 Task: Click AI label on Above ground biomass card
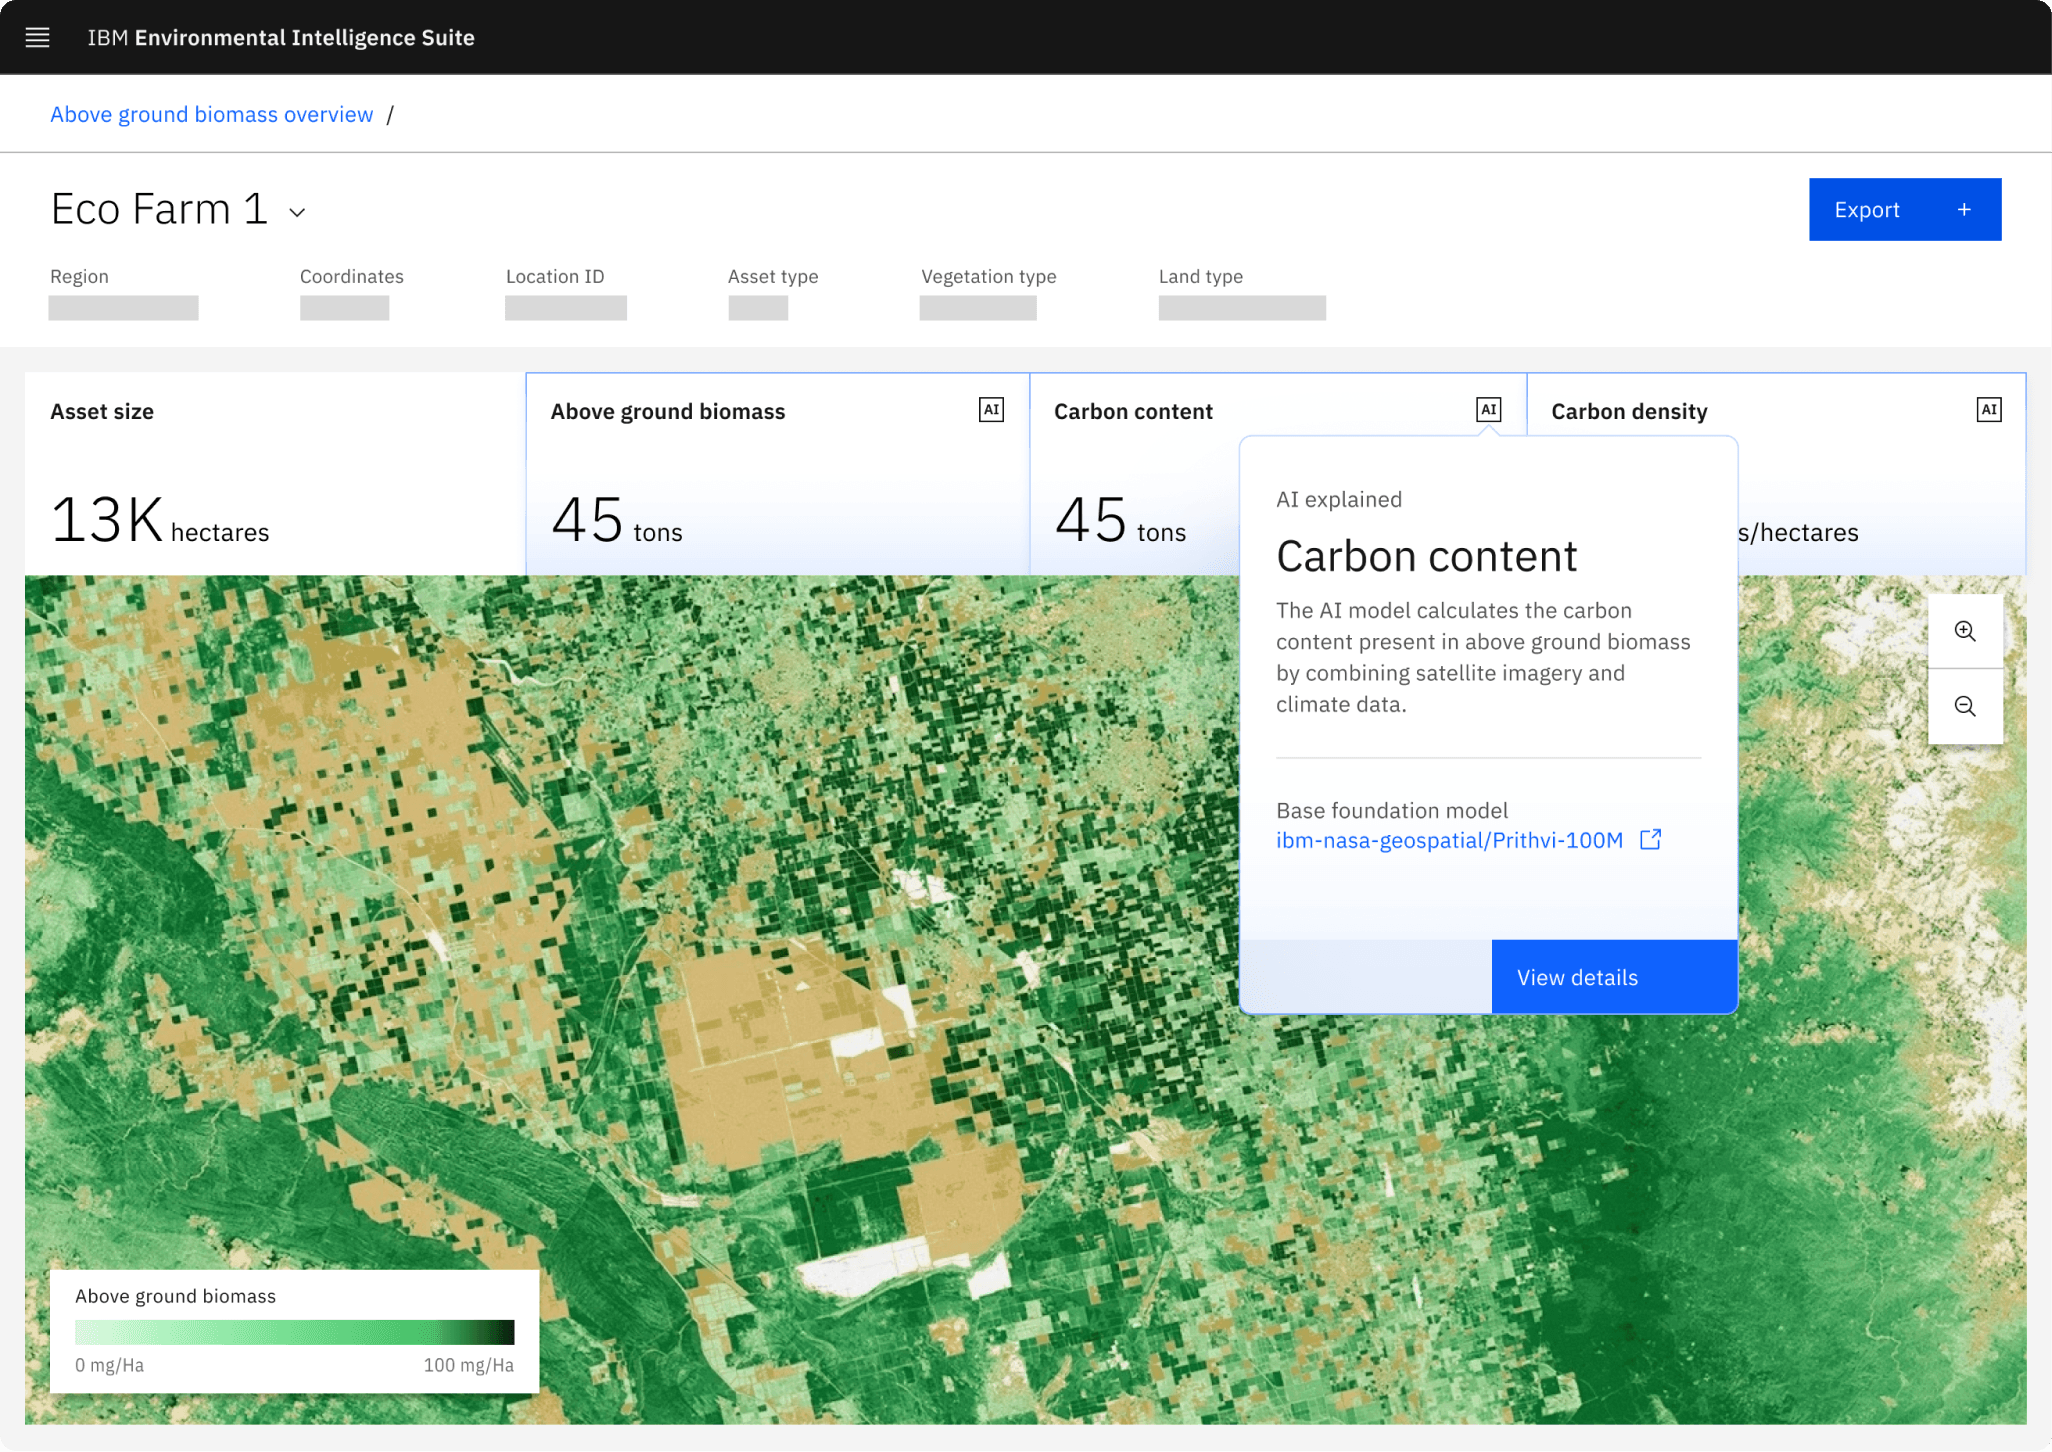tap(990, 410)
